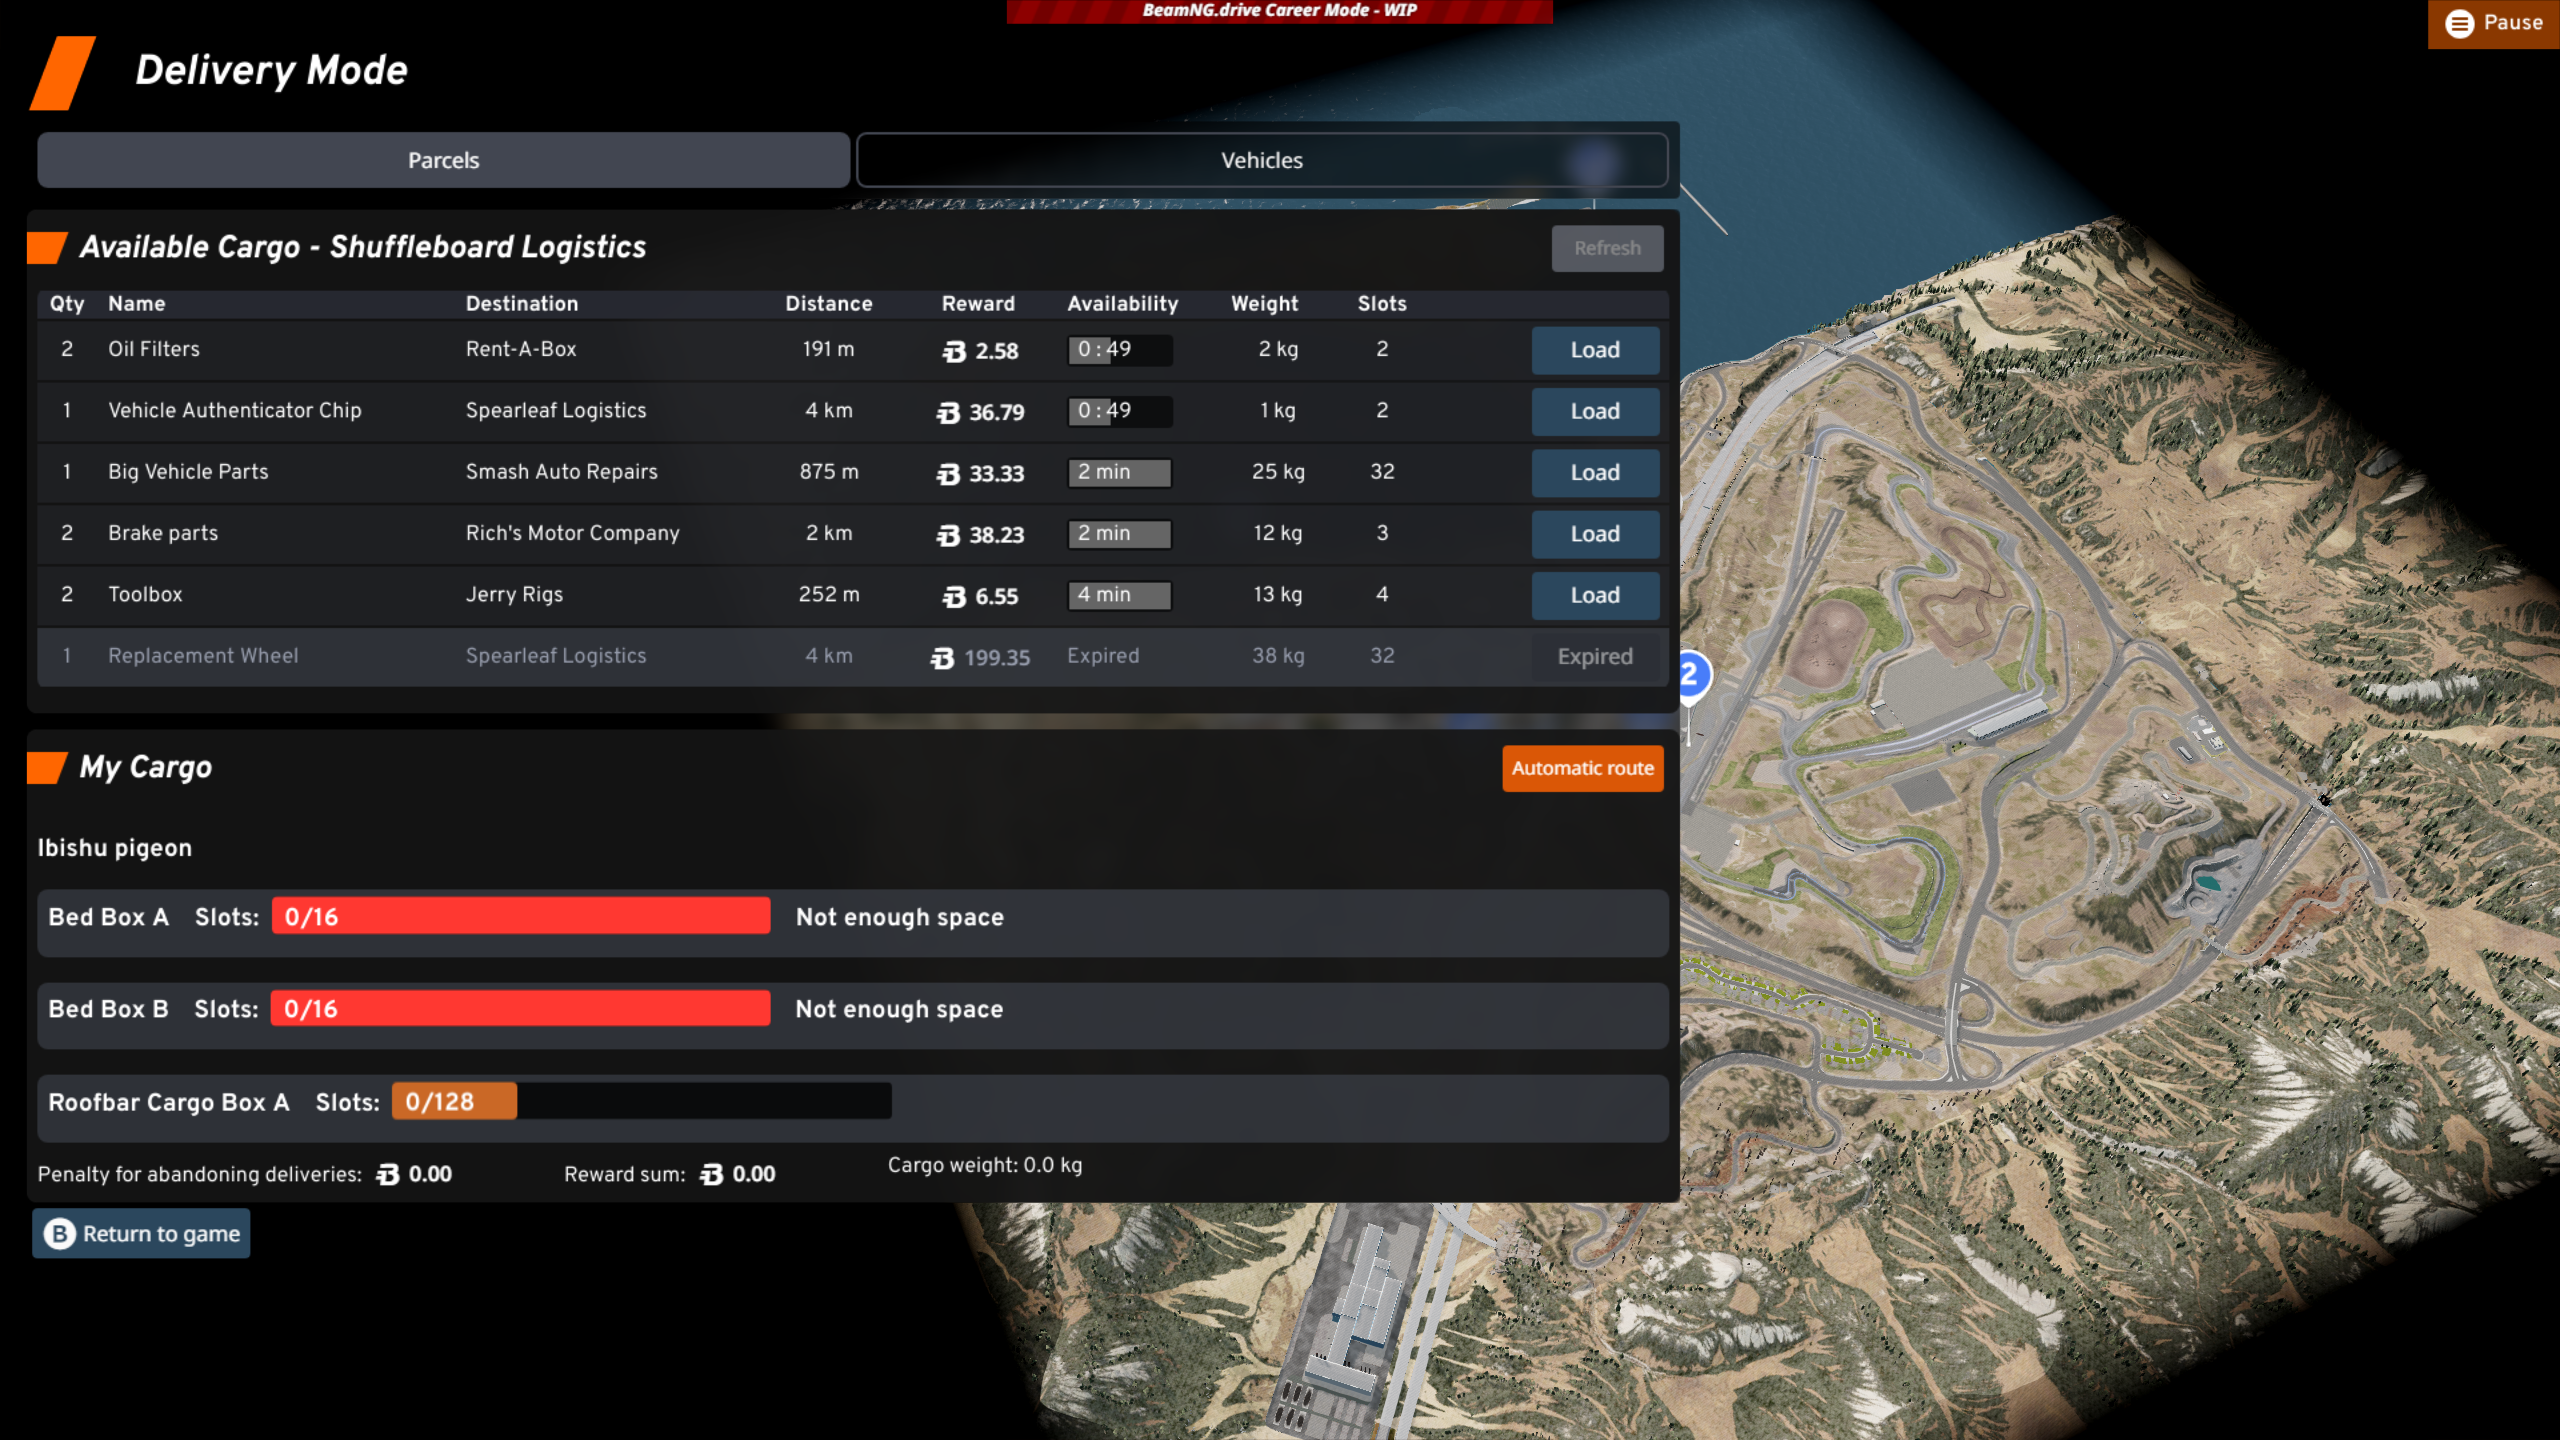The width and height of the screenshot is (2560, 1440).
Task: Select the Toolbox row name
Action: 145,594
